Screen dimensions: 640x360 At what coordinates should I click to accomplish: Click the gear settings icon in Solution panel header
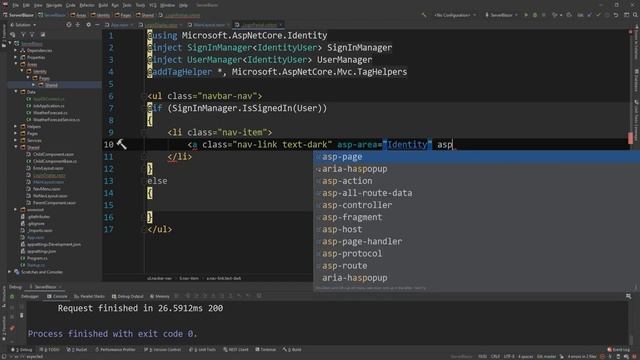(x=88, y=25)
